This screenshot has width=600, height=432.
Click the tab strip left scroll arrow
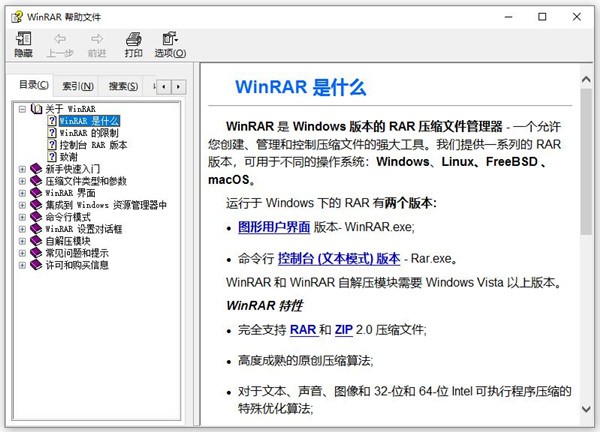click(164, 87)
